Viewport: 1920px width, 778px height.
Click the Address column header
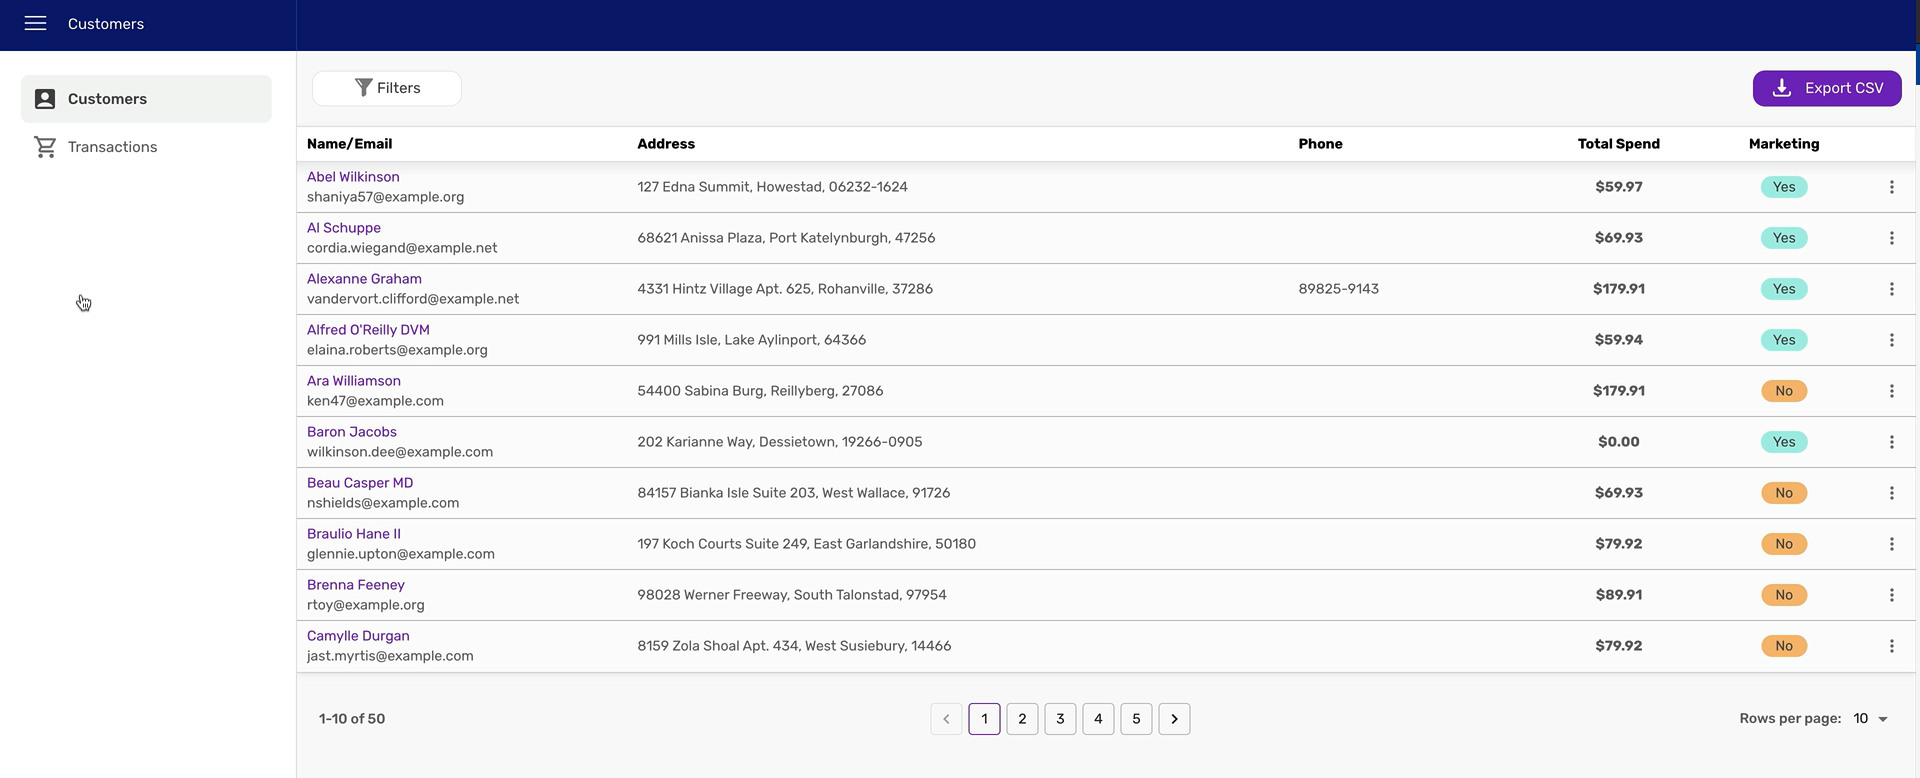point(666,144)
